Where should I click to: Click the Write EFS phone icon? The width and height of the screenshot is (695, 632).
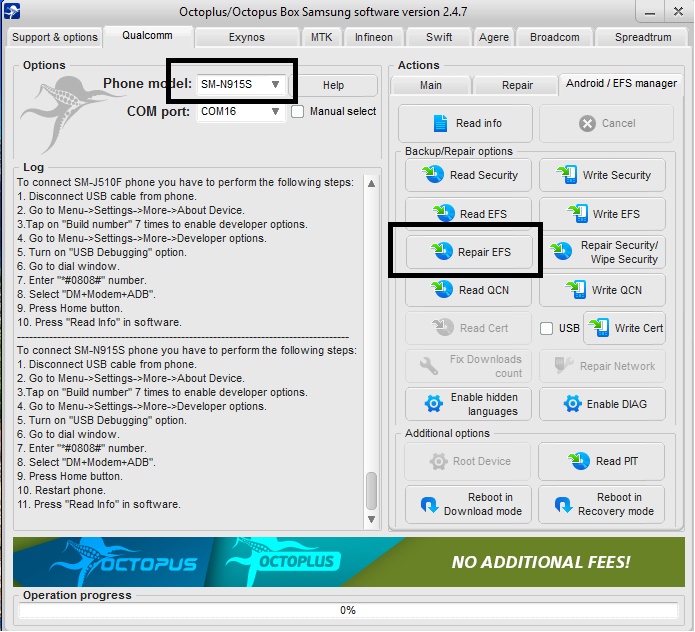click(x=578, y=213)
